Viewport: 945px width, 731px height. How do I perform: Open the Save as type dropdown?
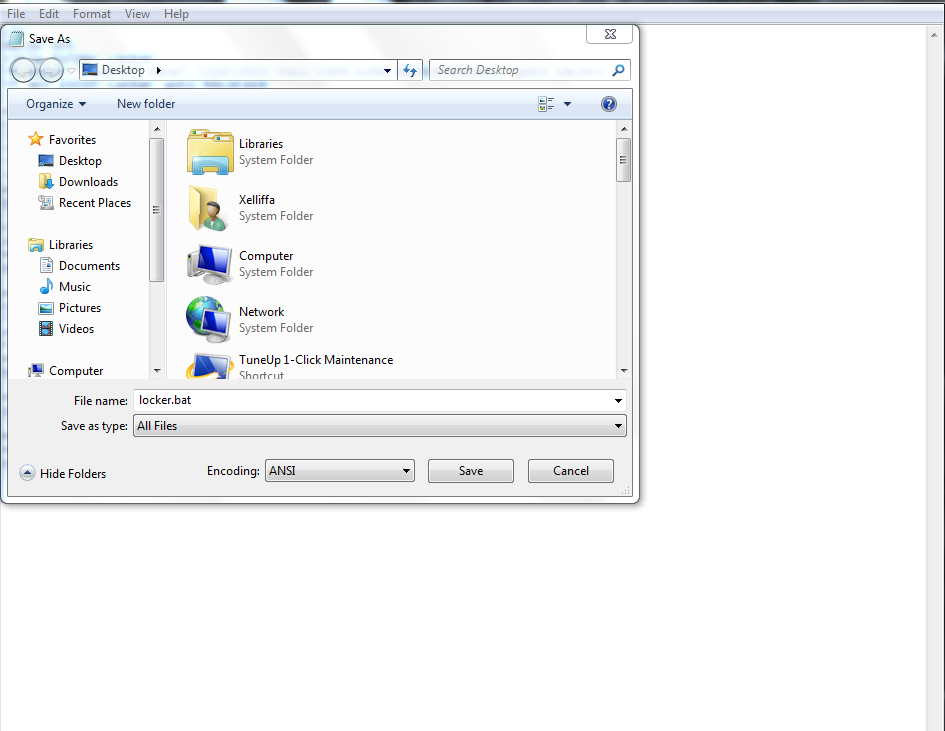click(x=618, y=425)
